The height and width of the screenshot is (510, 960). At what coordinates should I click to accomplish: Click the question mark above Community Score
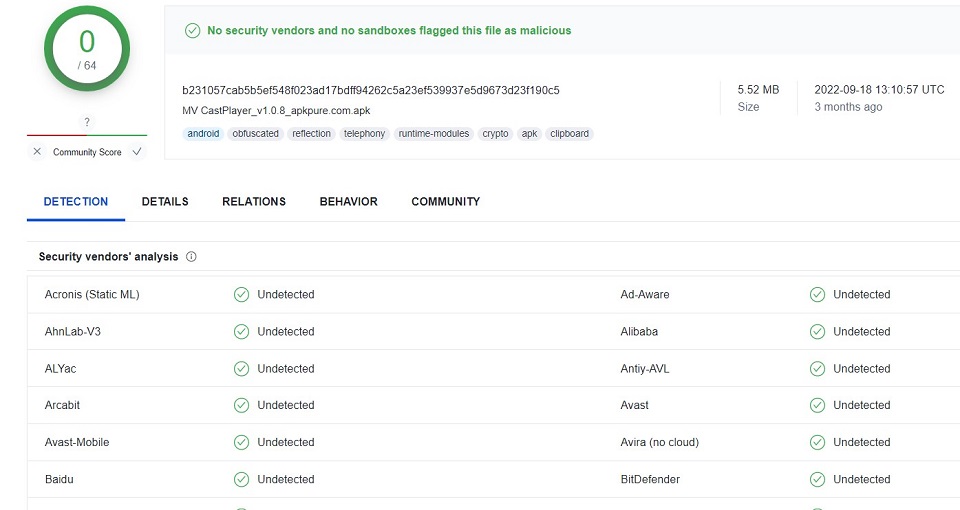pos(87,122)
